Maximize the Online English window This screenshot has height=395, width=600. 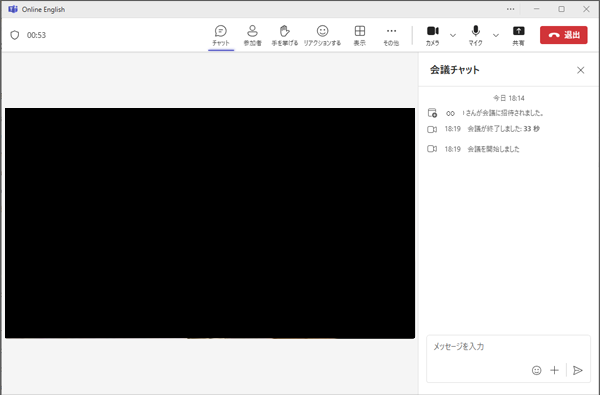pyautogui.click(x=561, y=9)
